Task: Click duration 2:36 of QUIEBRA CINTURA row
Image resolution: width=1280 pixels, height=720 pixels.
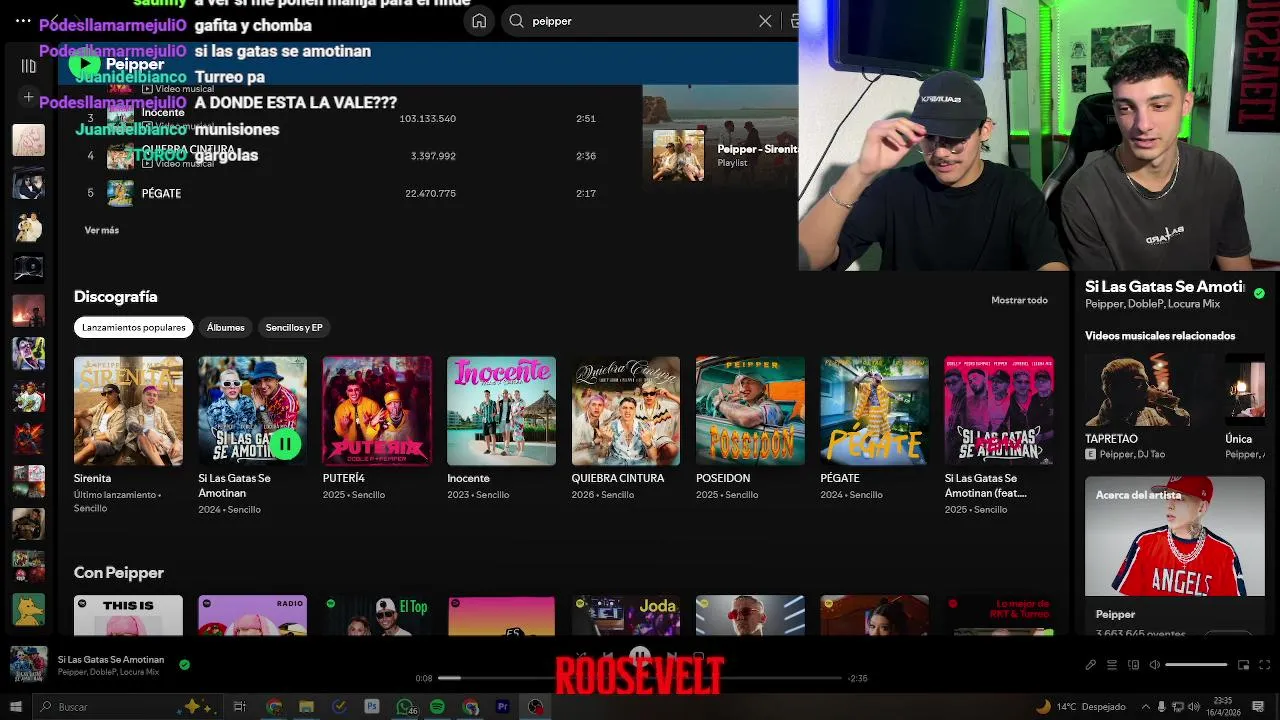Action: (586, 156)
